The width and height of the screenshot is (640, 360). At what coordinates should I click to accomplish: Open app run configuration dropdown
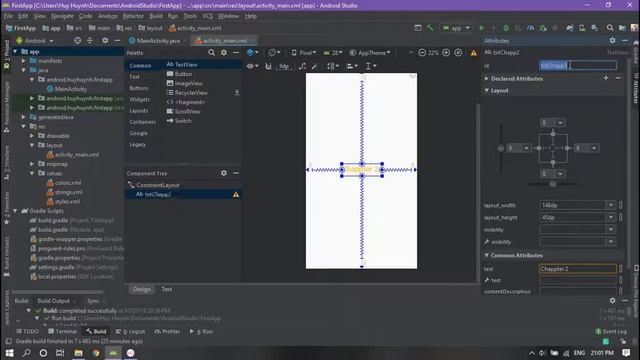coord(457,28)
